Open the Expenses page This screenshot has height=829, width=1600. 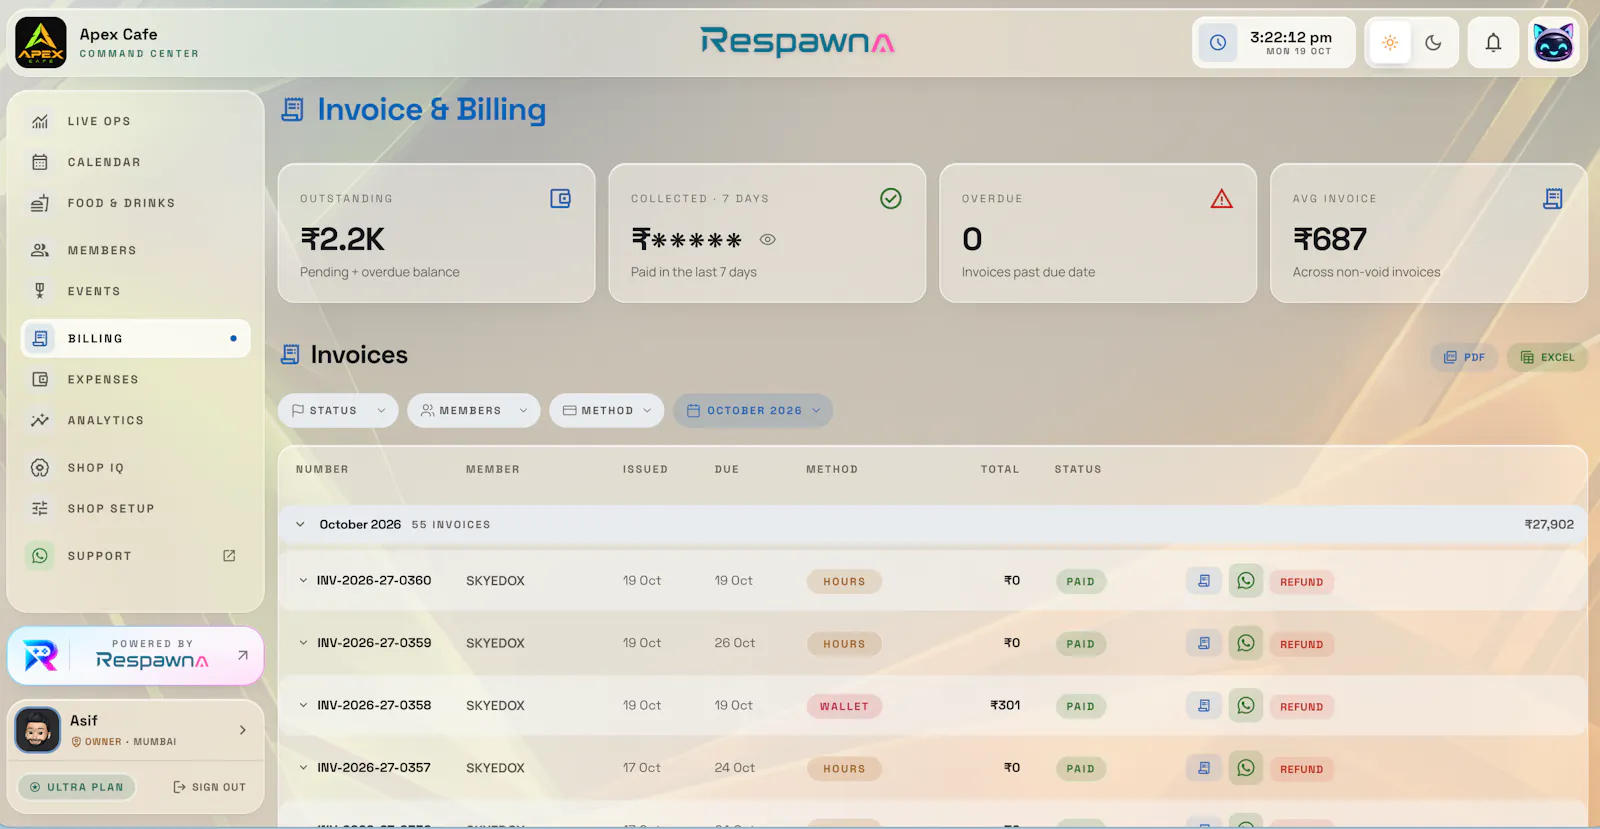pos(136,379)
